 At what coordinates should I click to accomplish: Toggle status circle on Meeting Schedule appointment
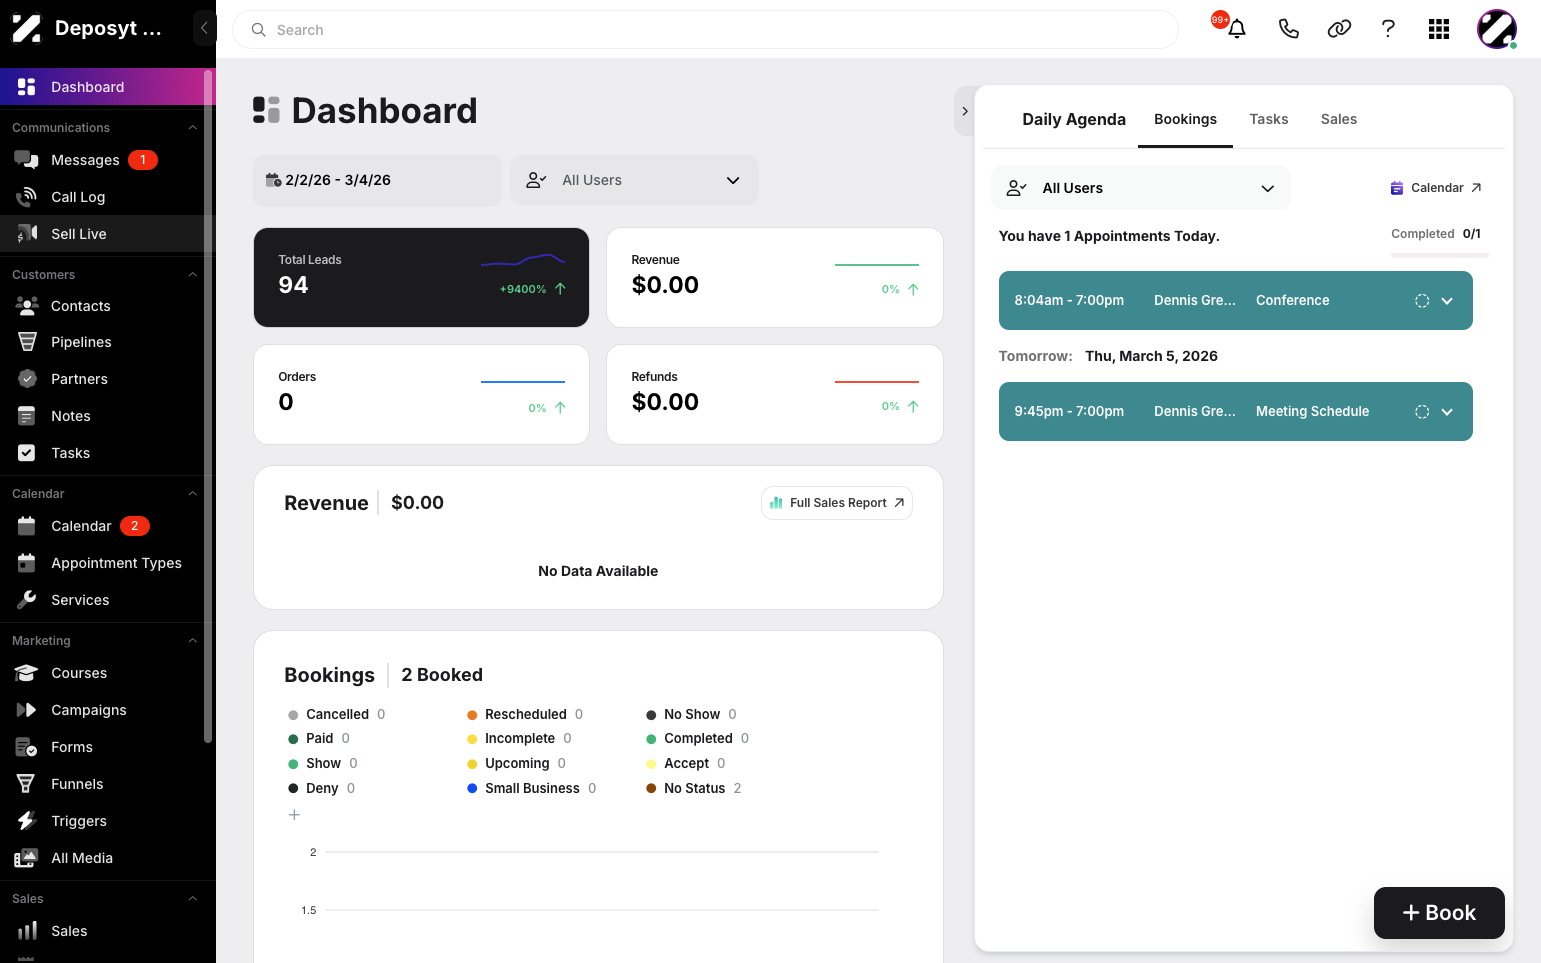point(1422,412)
